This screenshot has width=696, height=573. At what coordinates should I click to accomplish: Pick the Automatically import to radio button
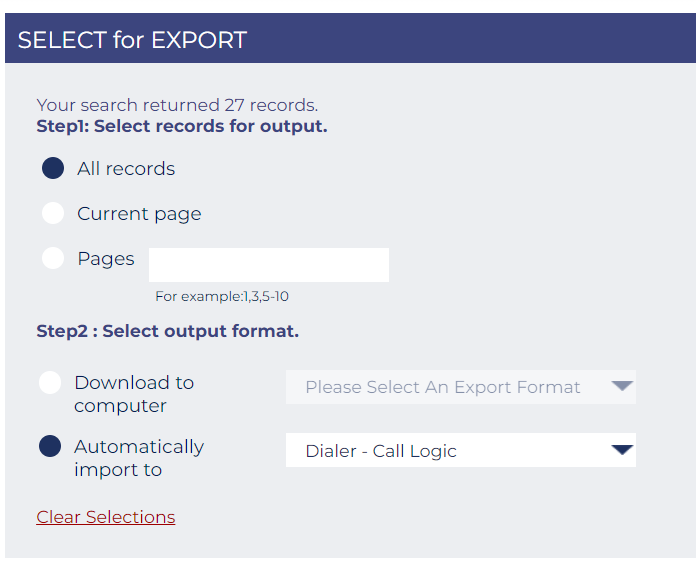click(x=50, y=446)
